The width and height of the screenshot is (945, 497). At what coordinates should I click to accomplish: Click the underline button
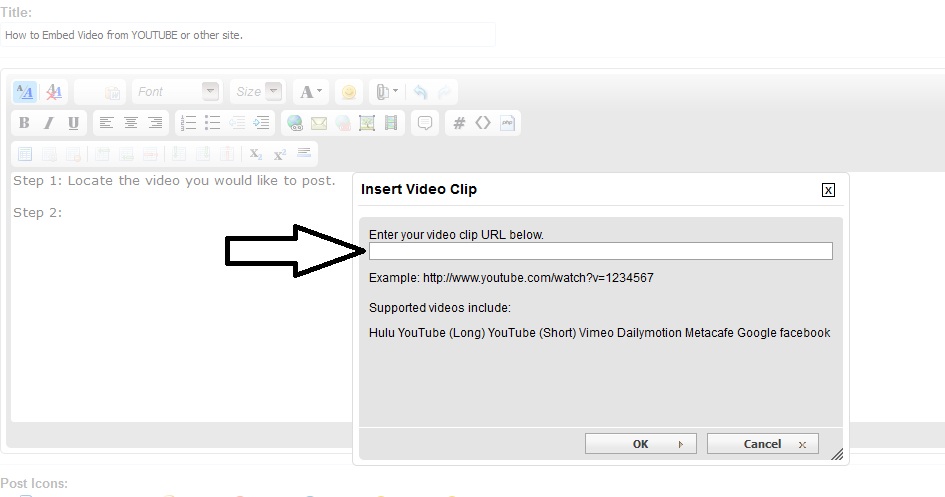[x=73, y=123]
